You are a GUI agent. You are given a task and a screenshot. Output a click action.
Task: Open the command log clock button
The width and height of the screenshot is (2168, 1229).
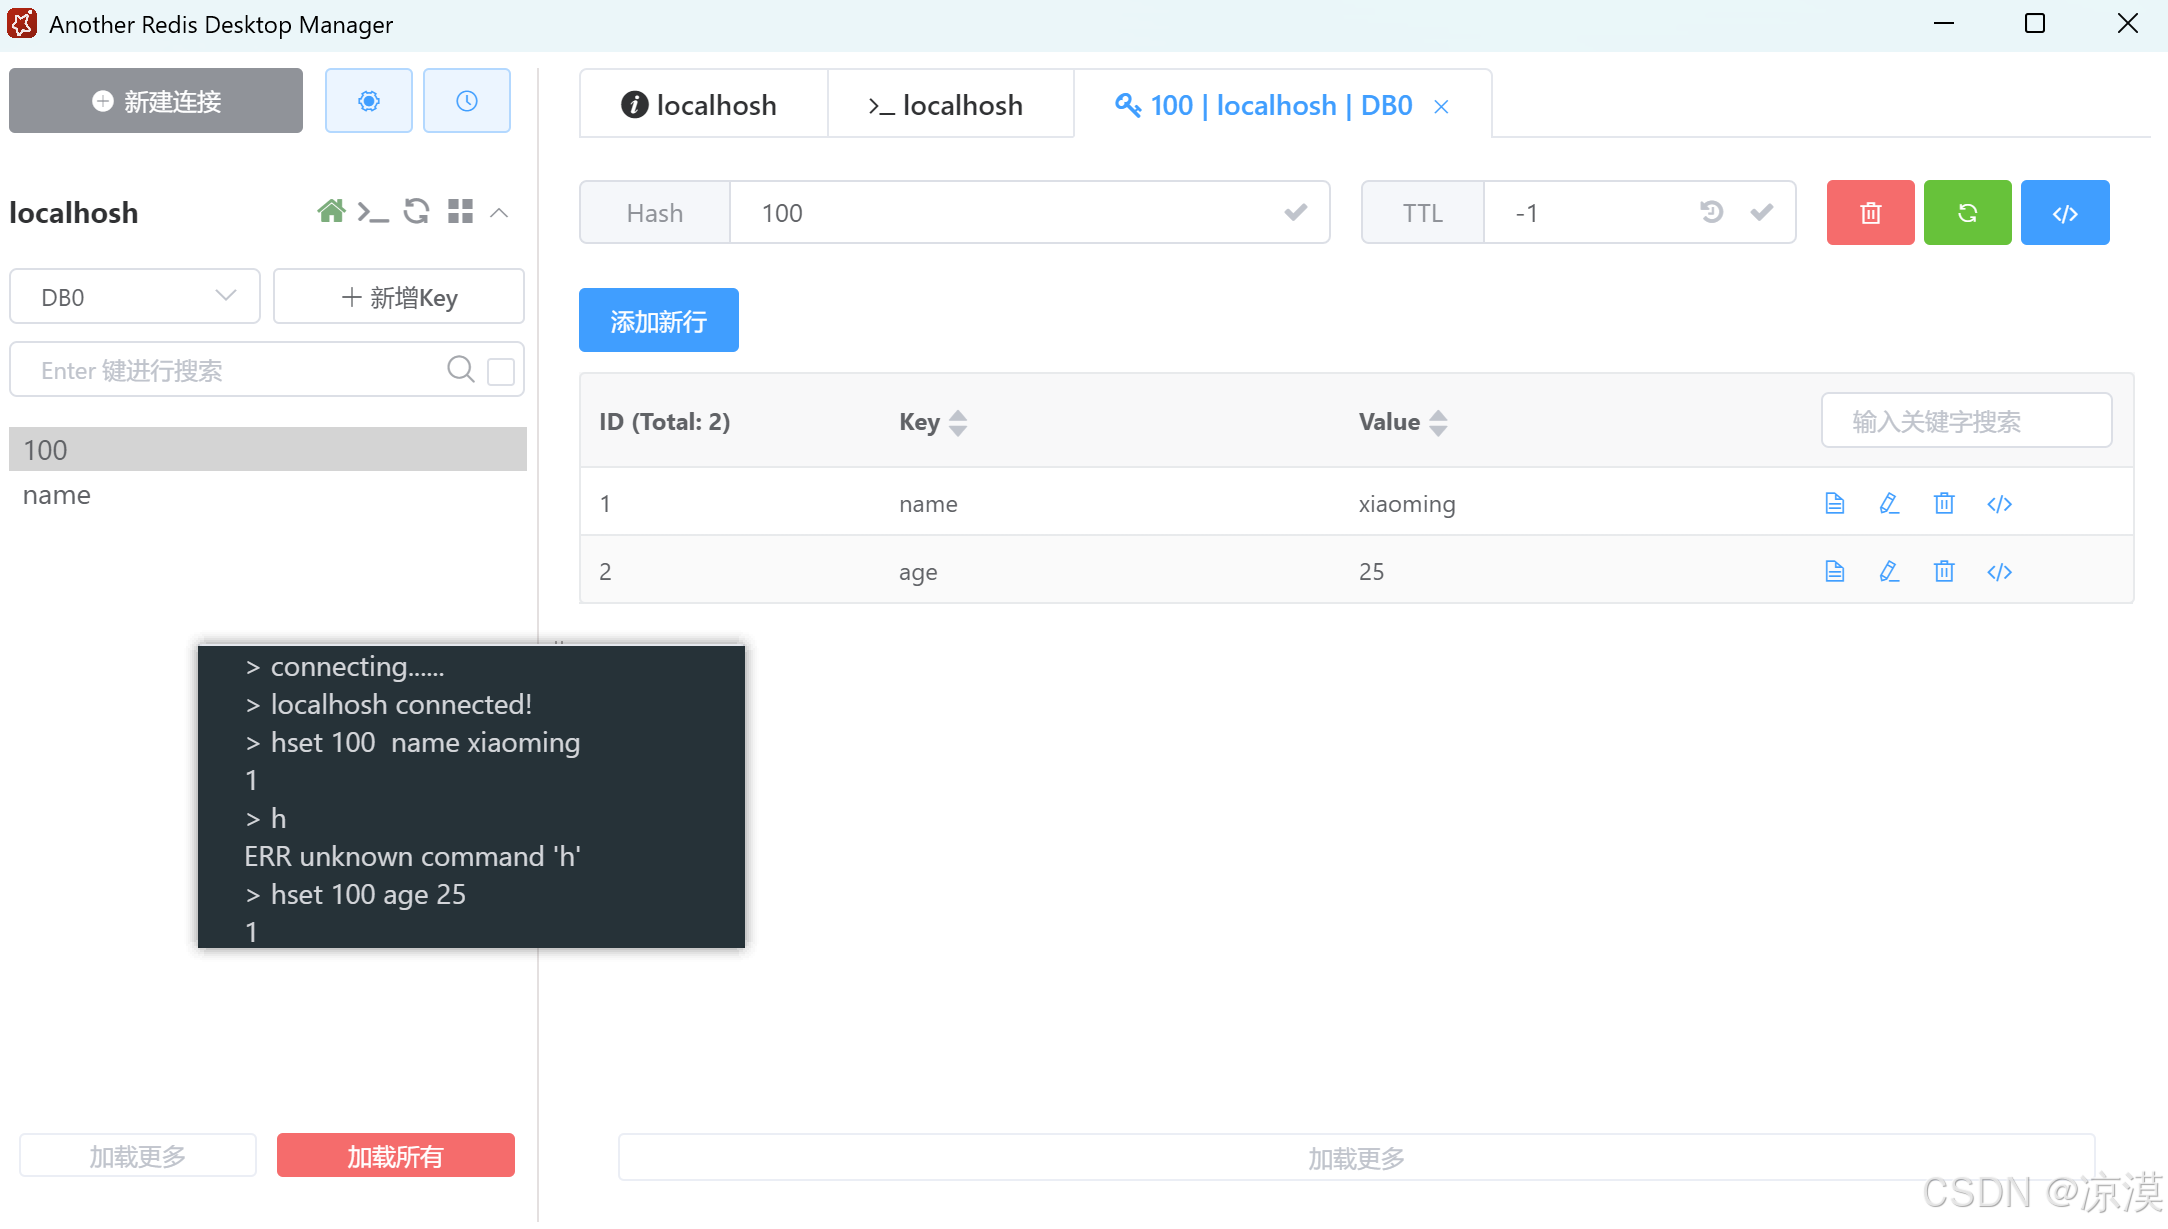pos(467,101)
